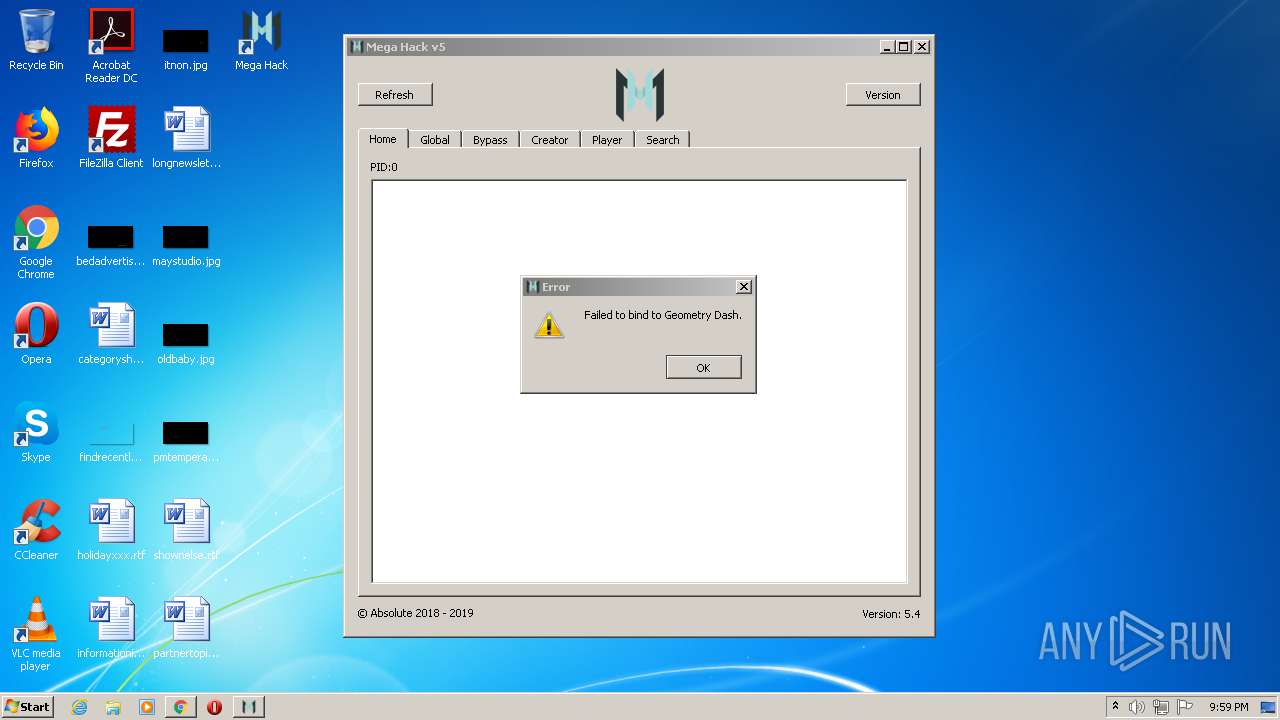Click the 9:59 PM taskbar clock

1228,707
